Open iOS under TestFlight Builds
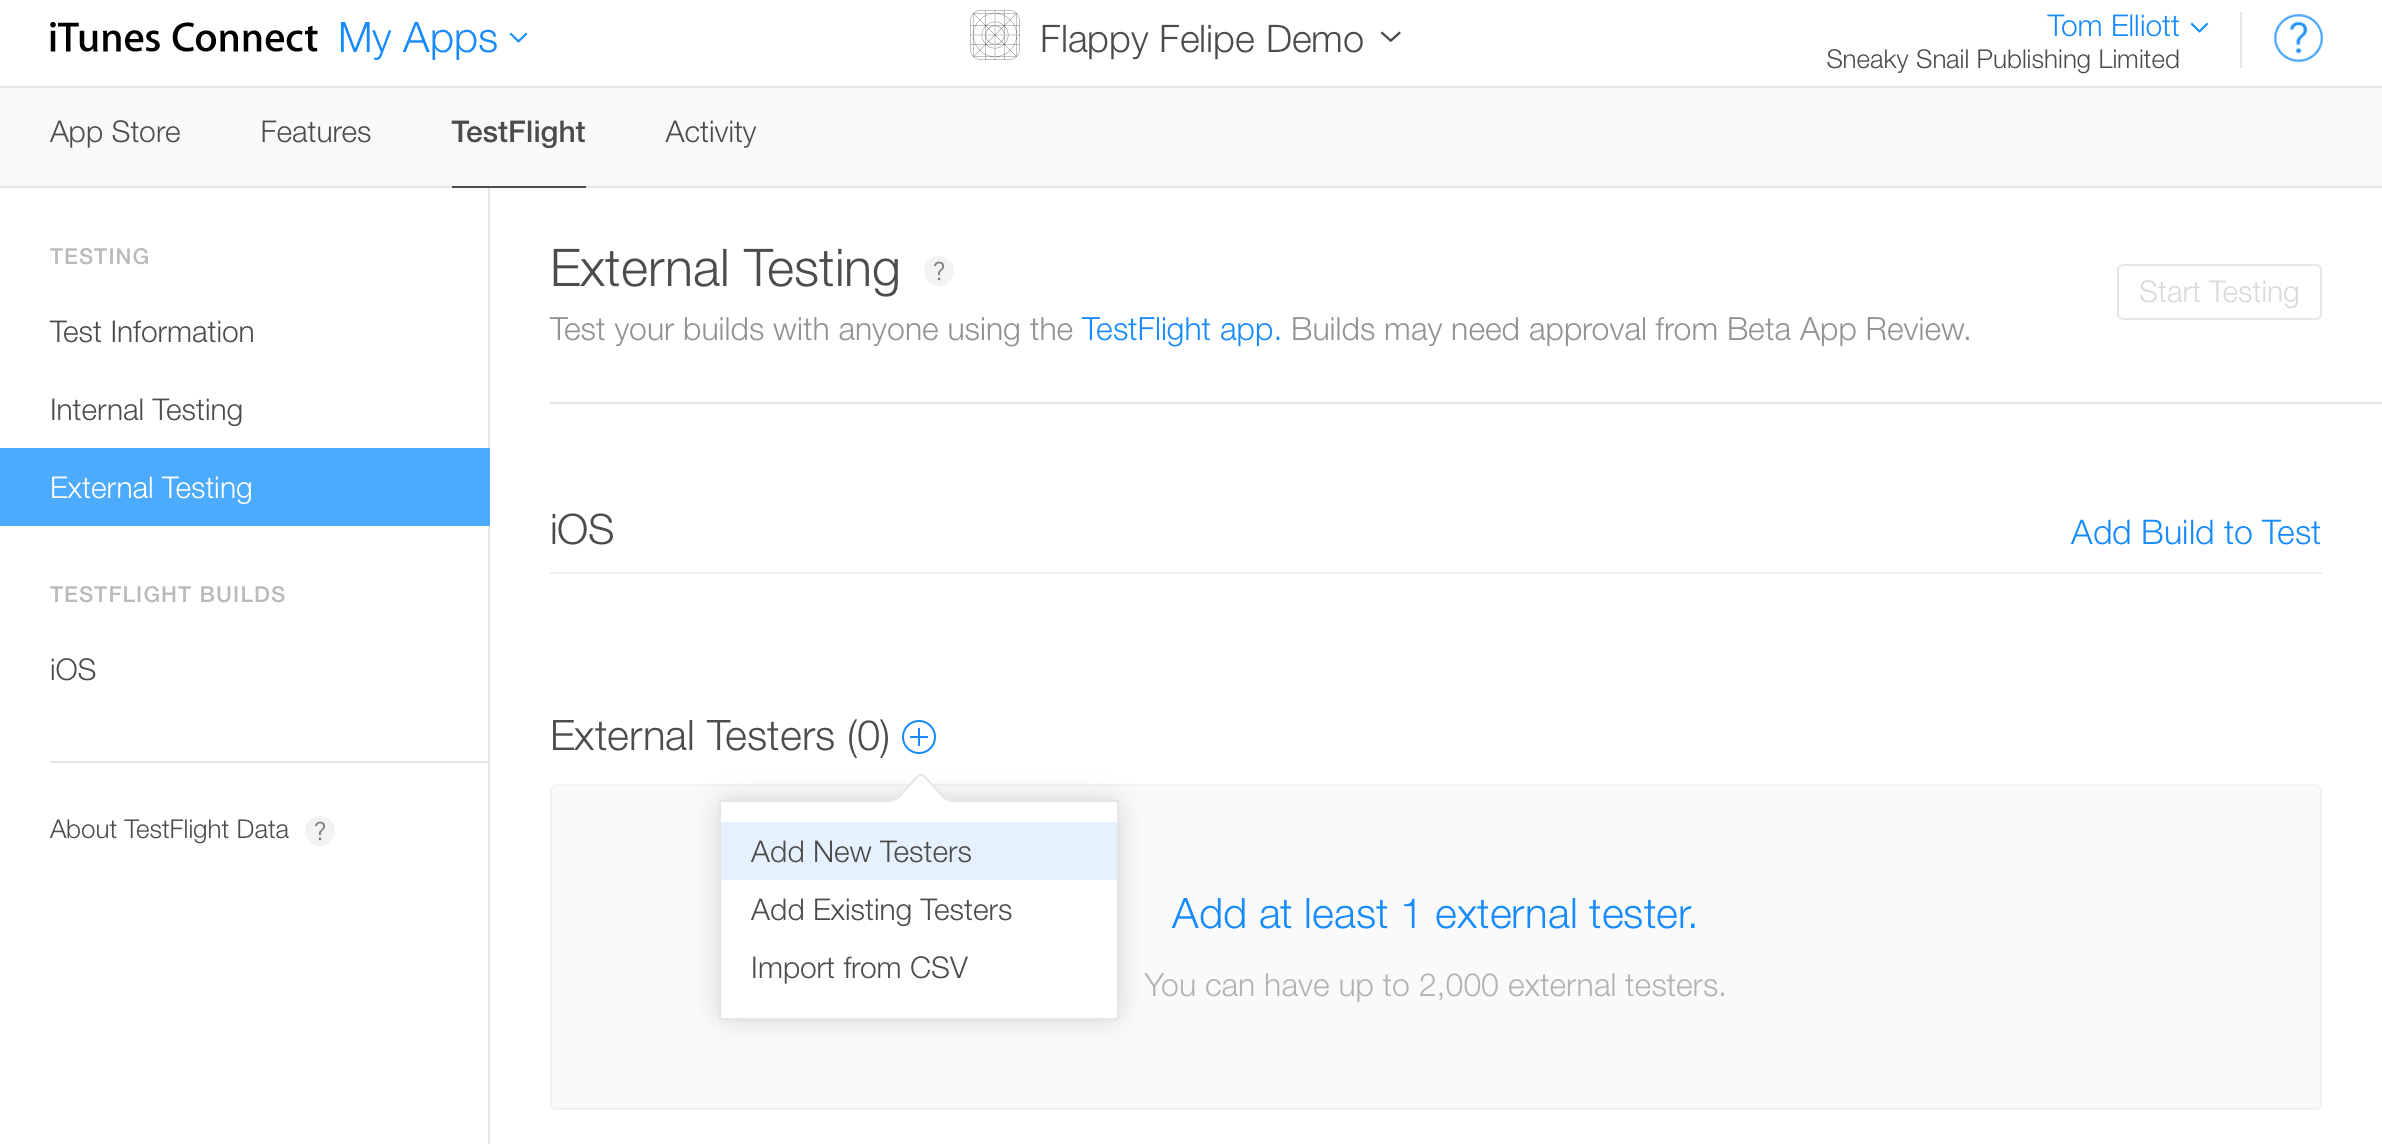 (x=73, y=669)
